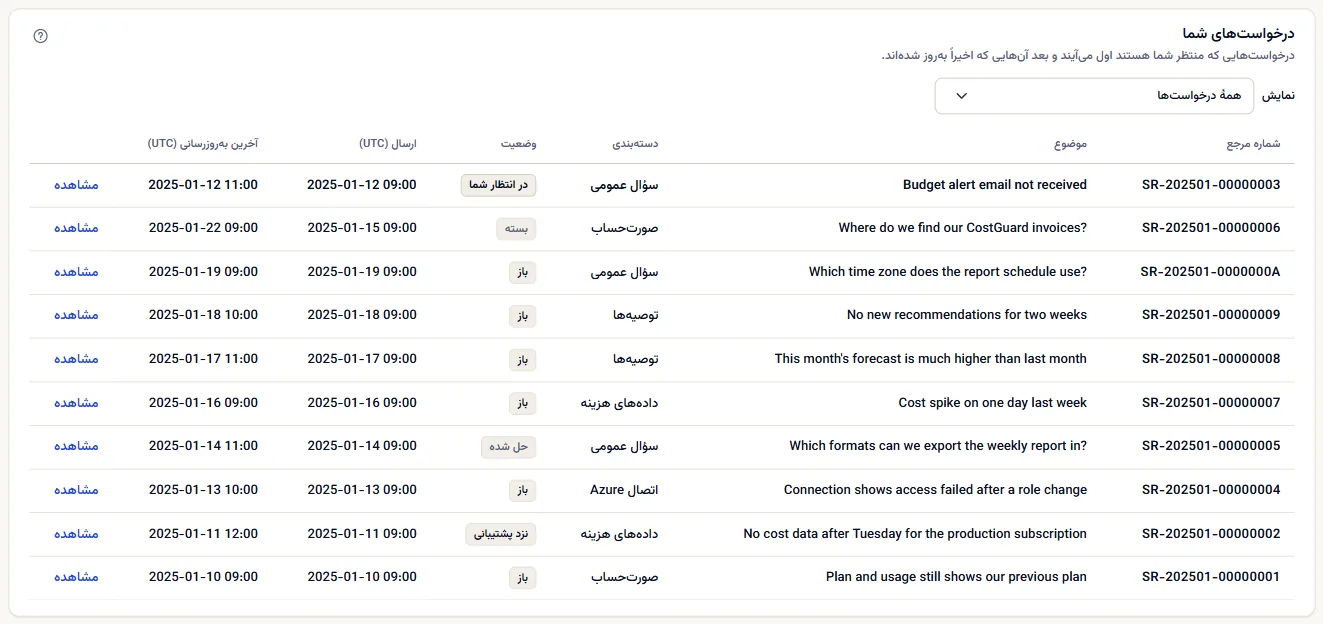Click subject 'Cost spike on one day last week'

click(x=993, y=403)
